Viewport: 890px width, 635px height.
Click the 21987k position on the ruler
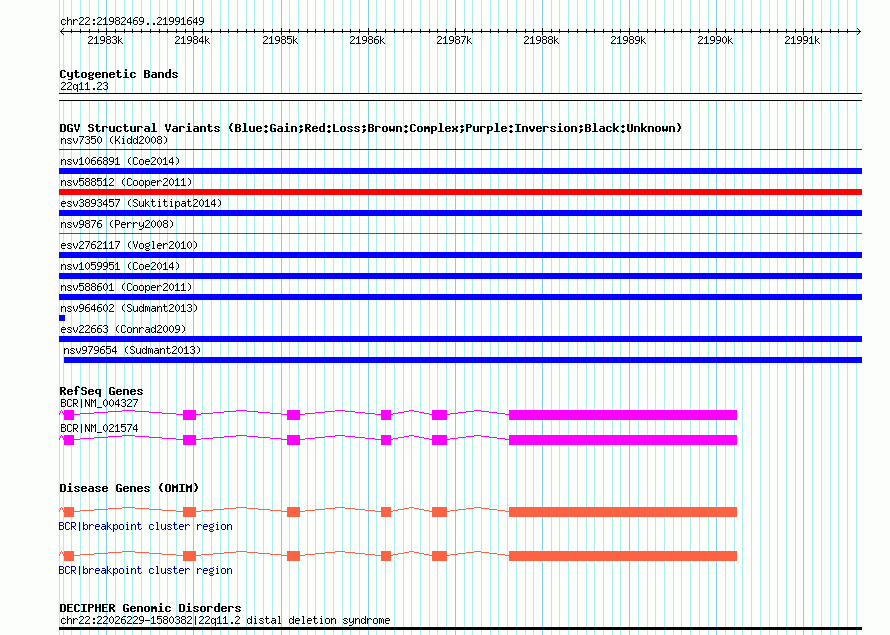454,40
